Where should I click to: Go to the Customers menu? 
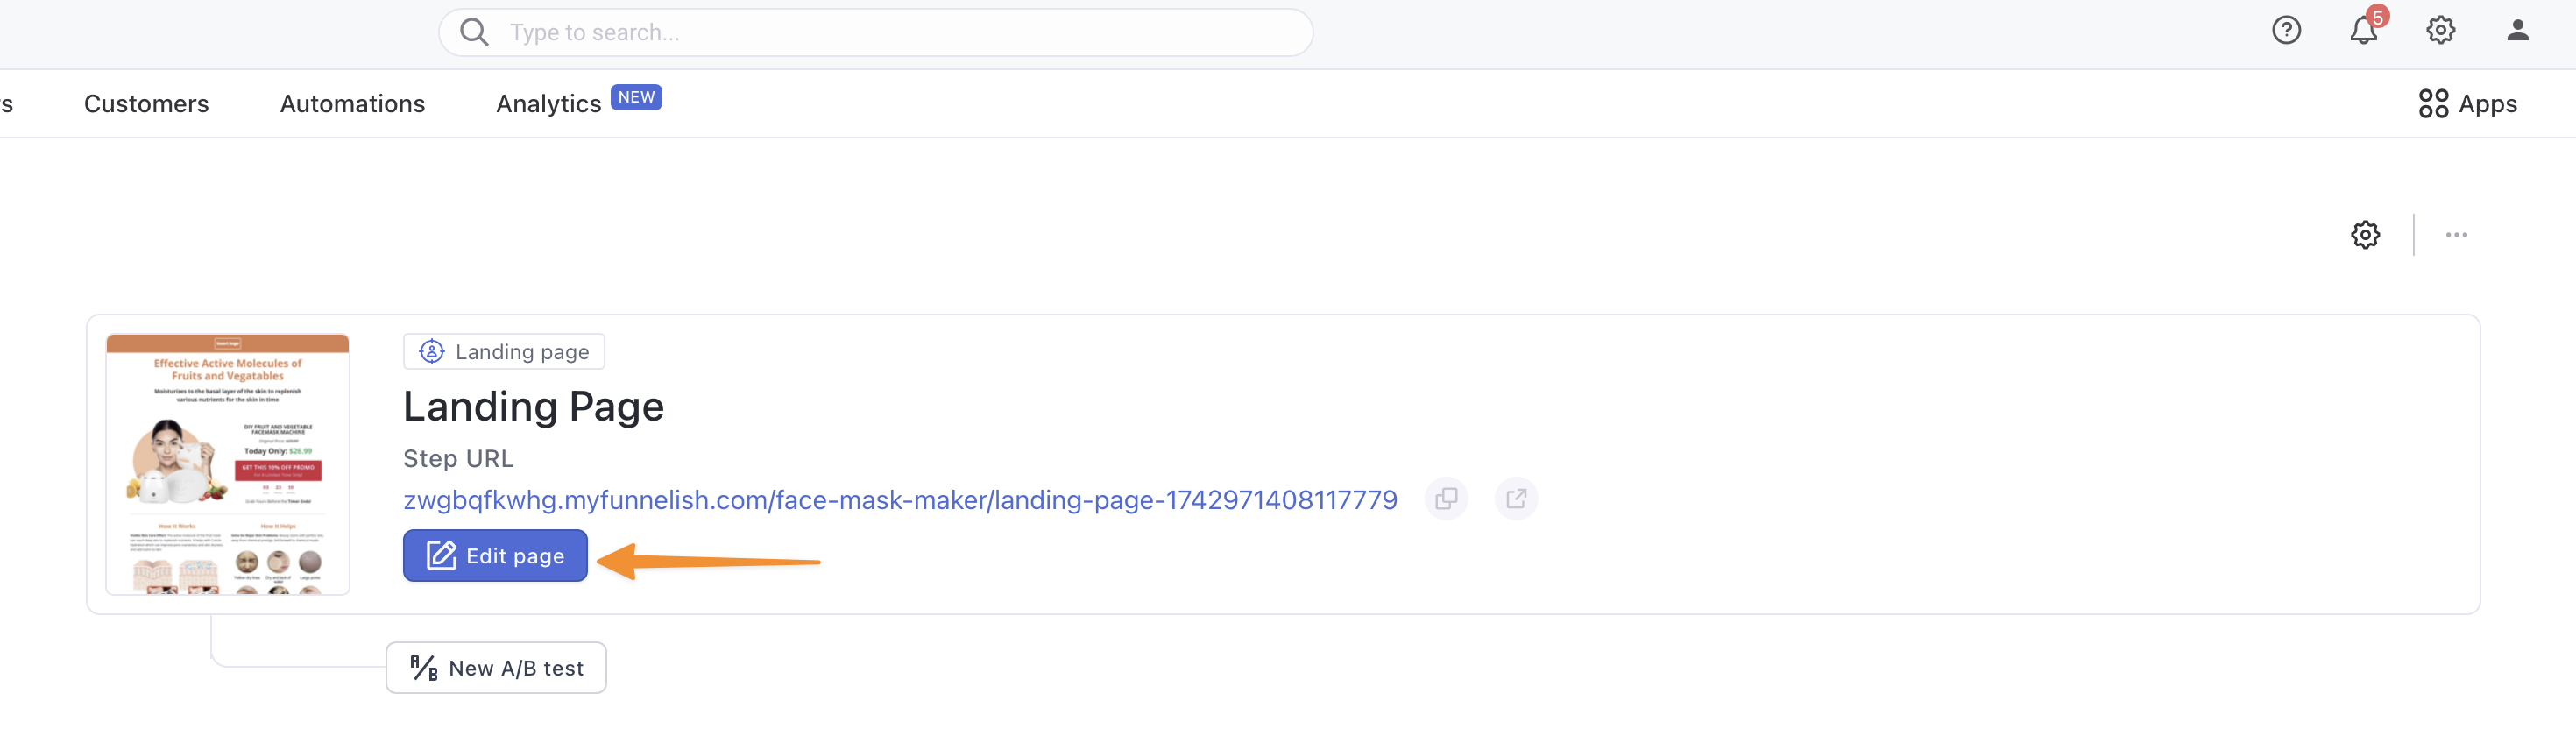pos(146,104)
